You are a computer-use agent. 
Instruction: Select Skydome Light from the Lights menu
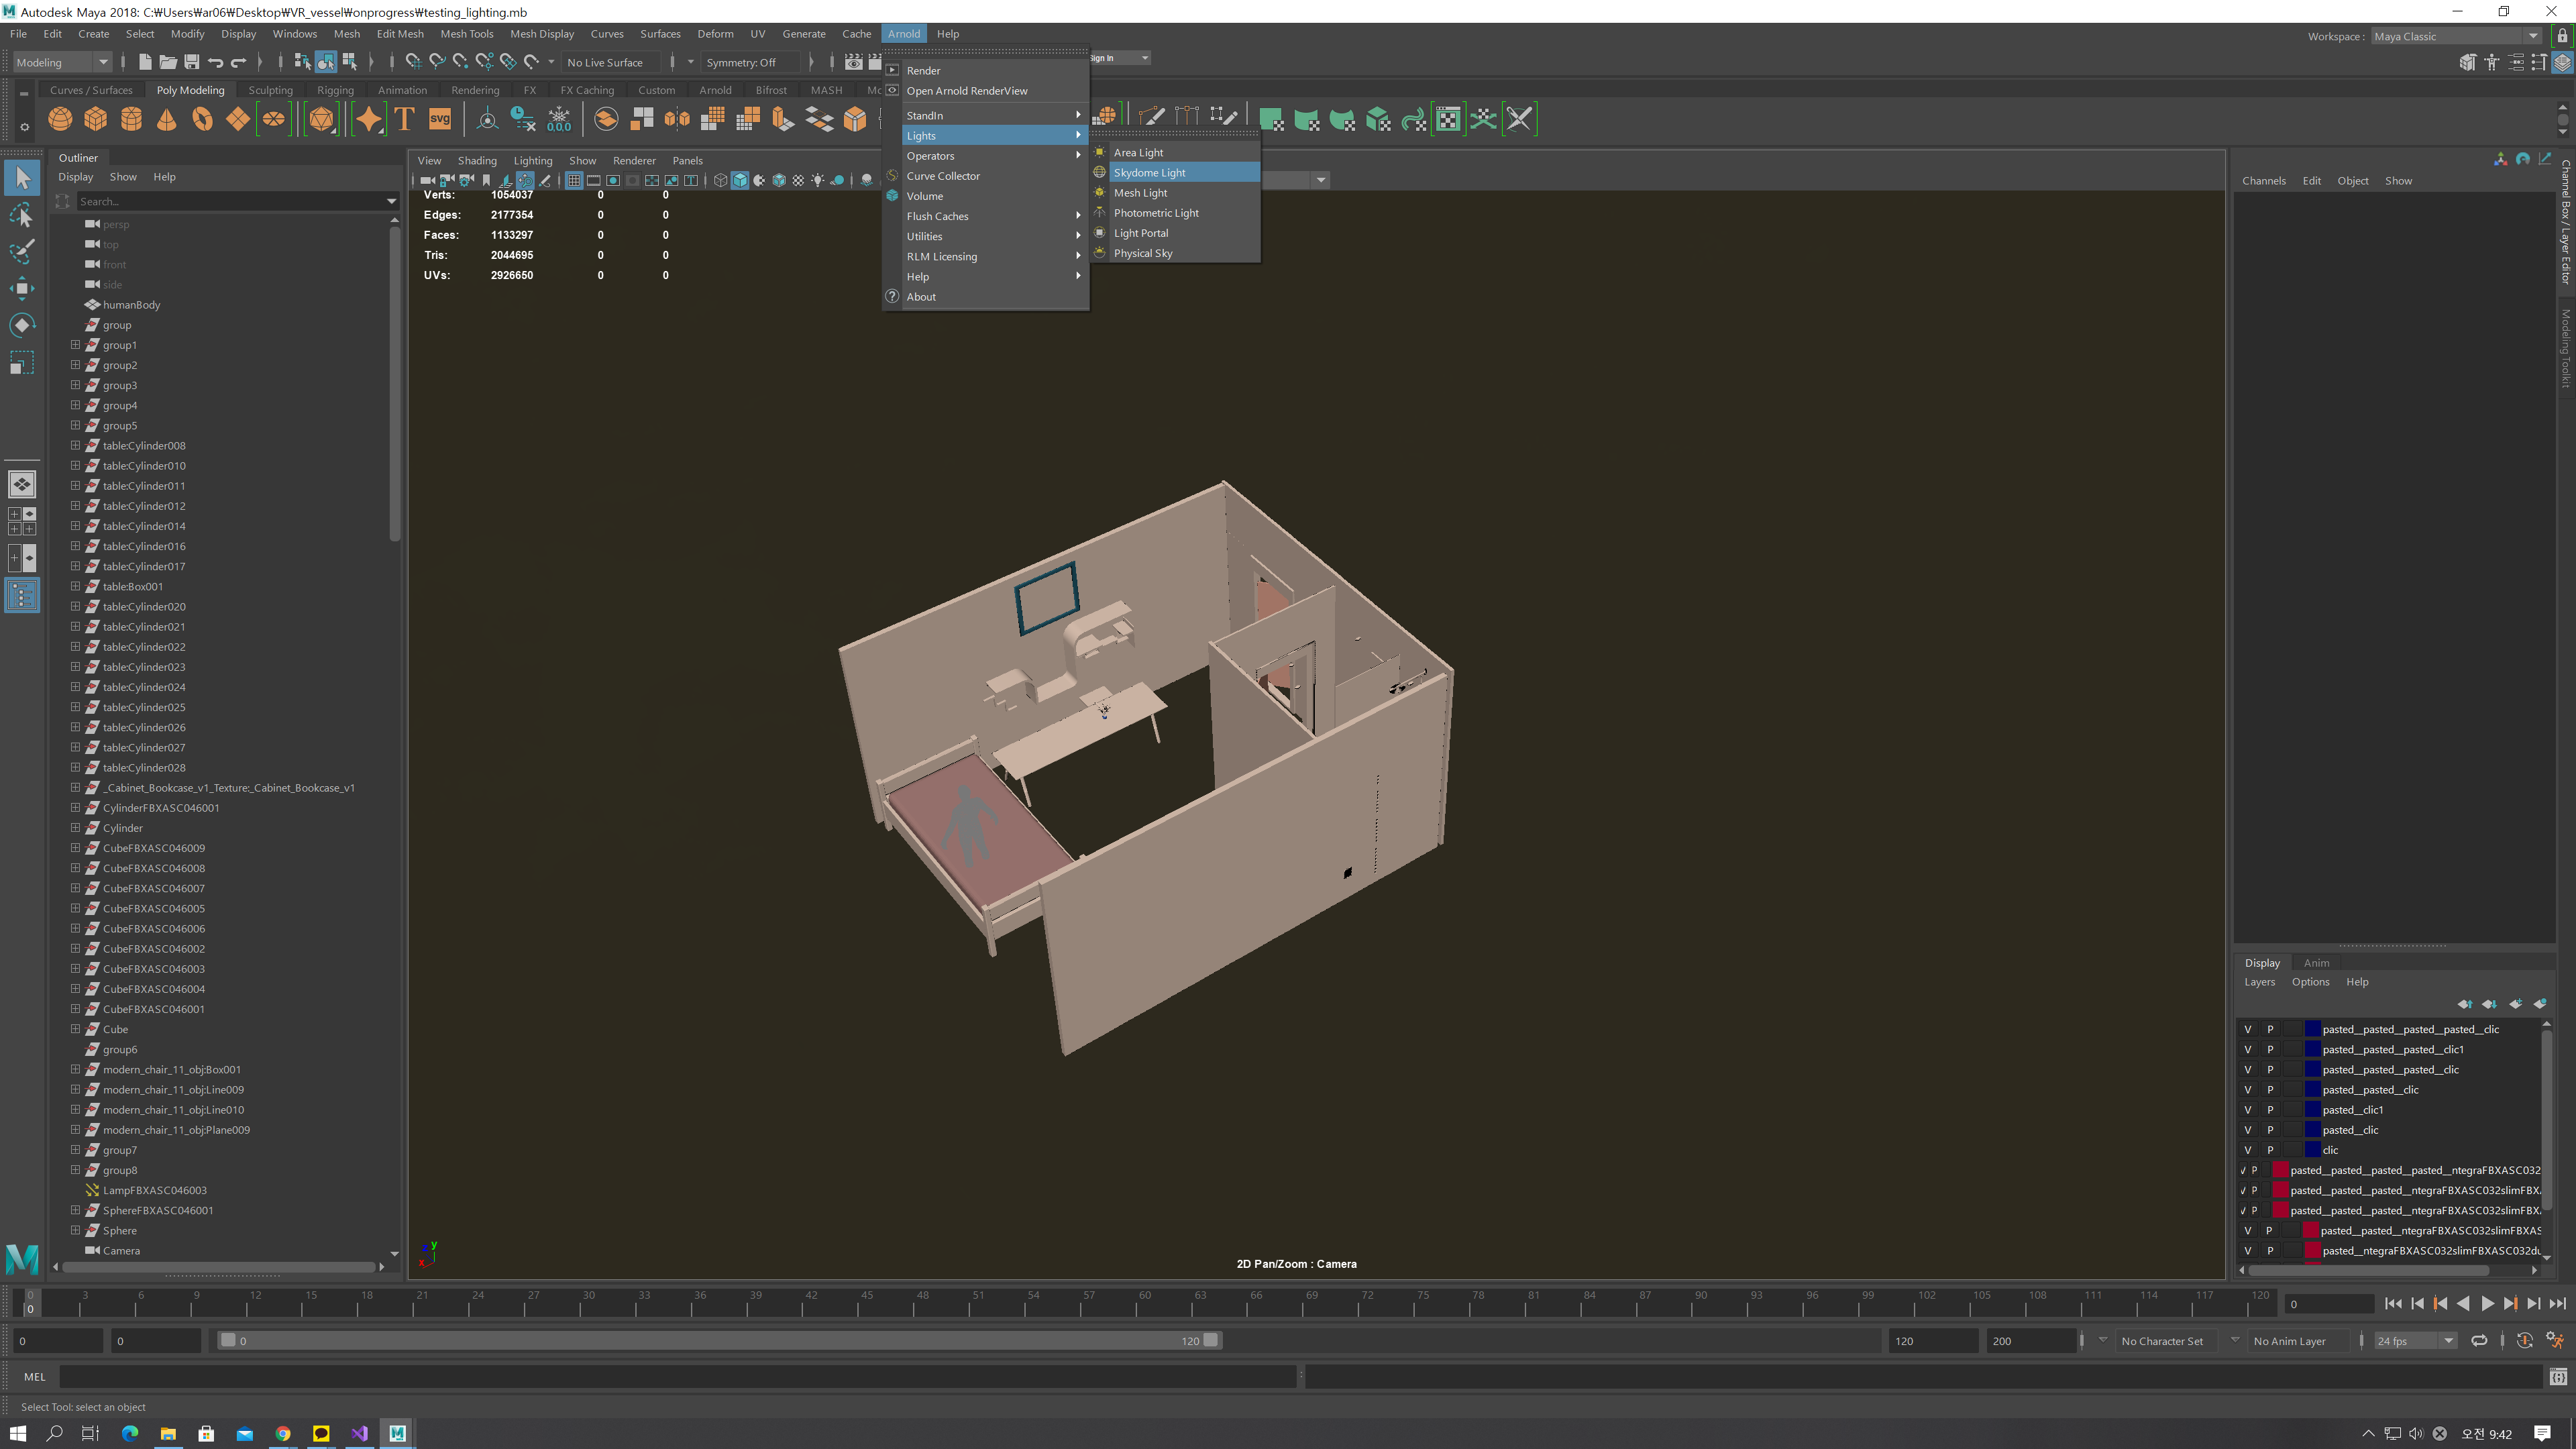1150,172
